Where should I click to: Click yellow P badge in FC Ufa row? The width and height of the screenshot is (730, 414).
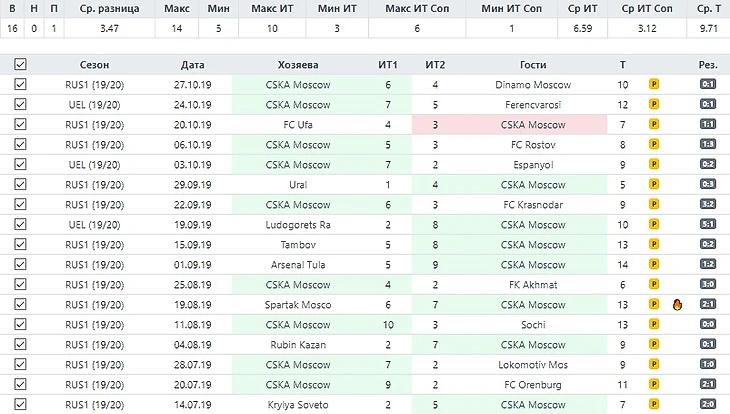tap(653, 125)
